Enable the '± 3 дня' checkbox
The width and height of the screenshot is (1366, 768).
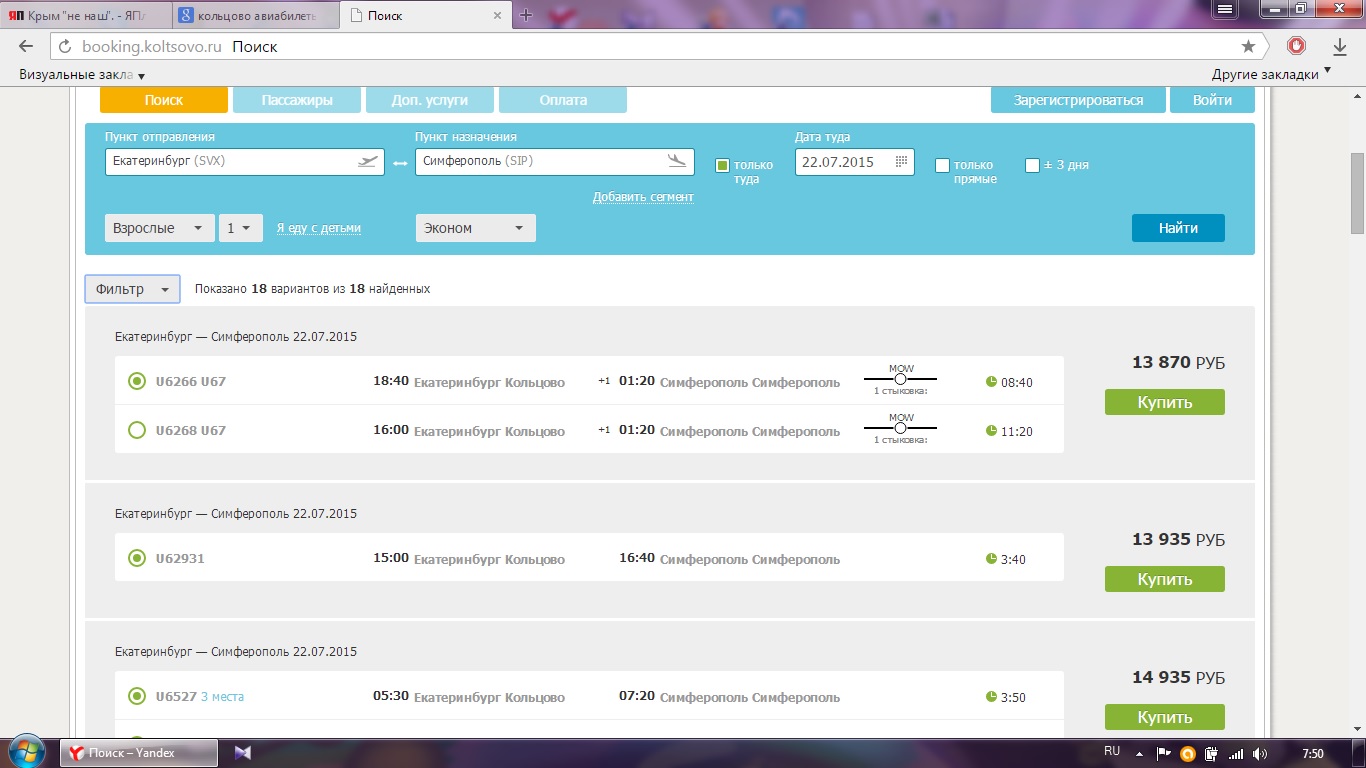(1032, 165)
